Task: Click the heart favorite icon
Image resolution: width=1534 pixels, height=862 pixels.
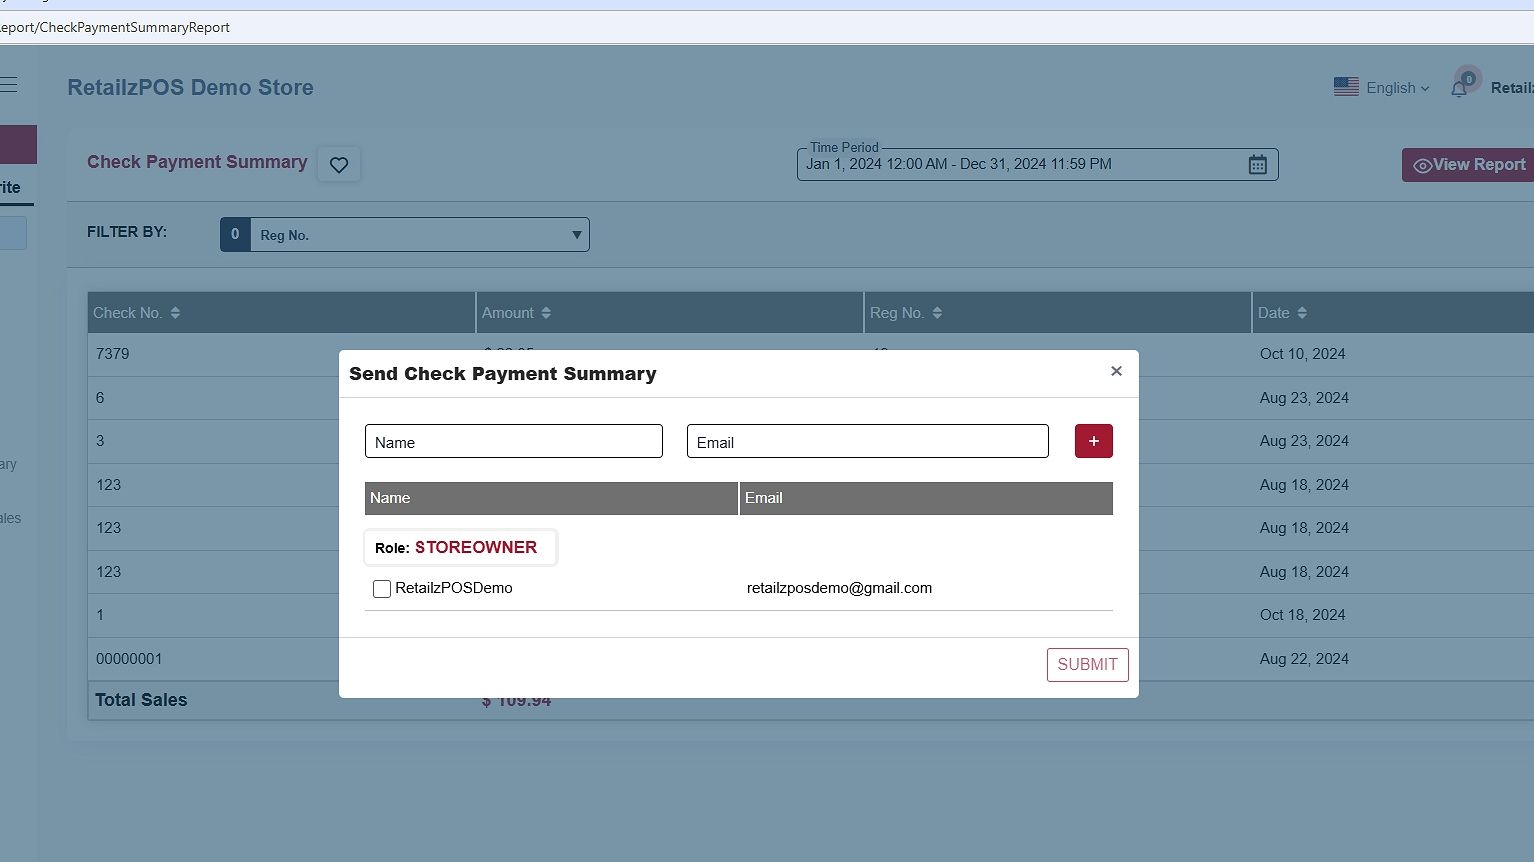Action: pos(339,165)
